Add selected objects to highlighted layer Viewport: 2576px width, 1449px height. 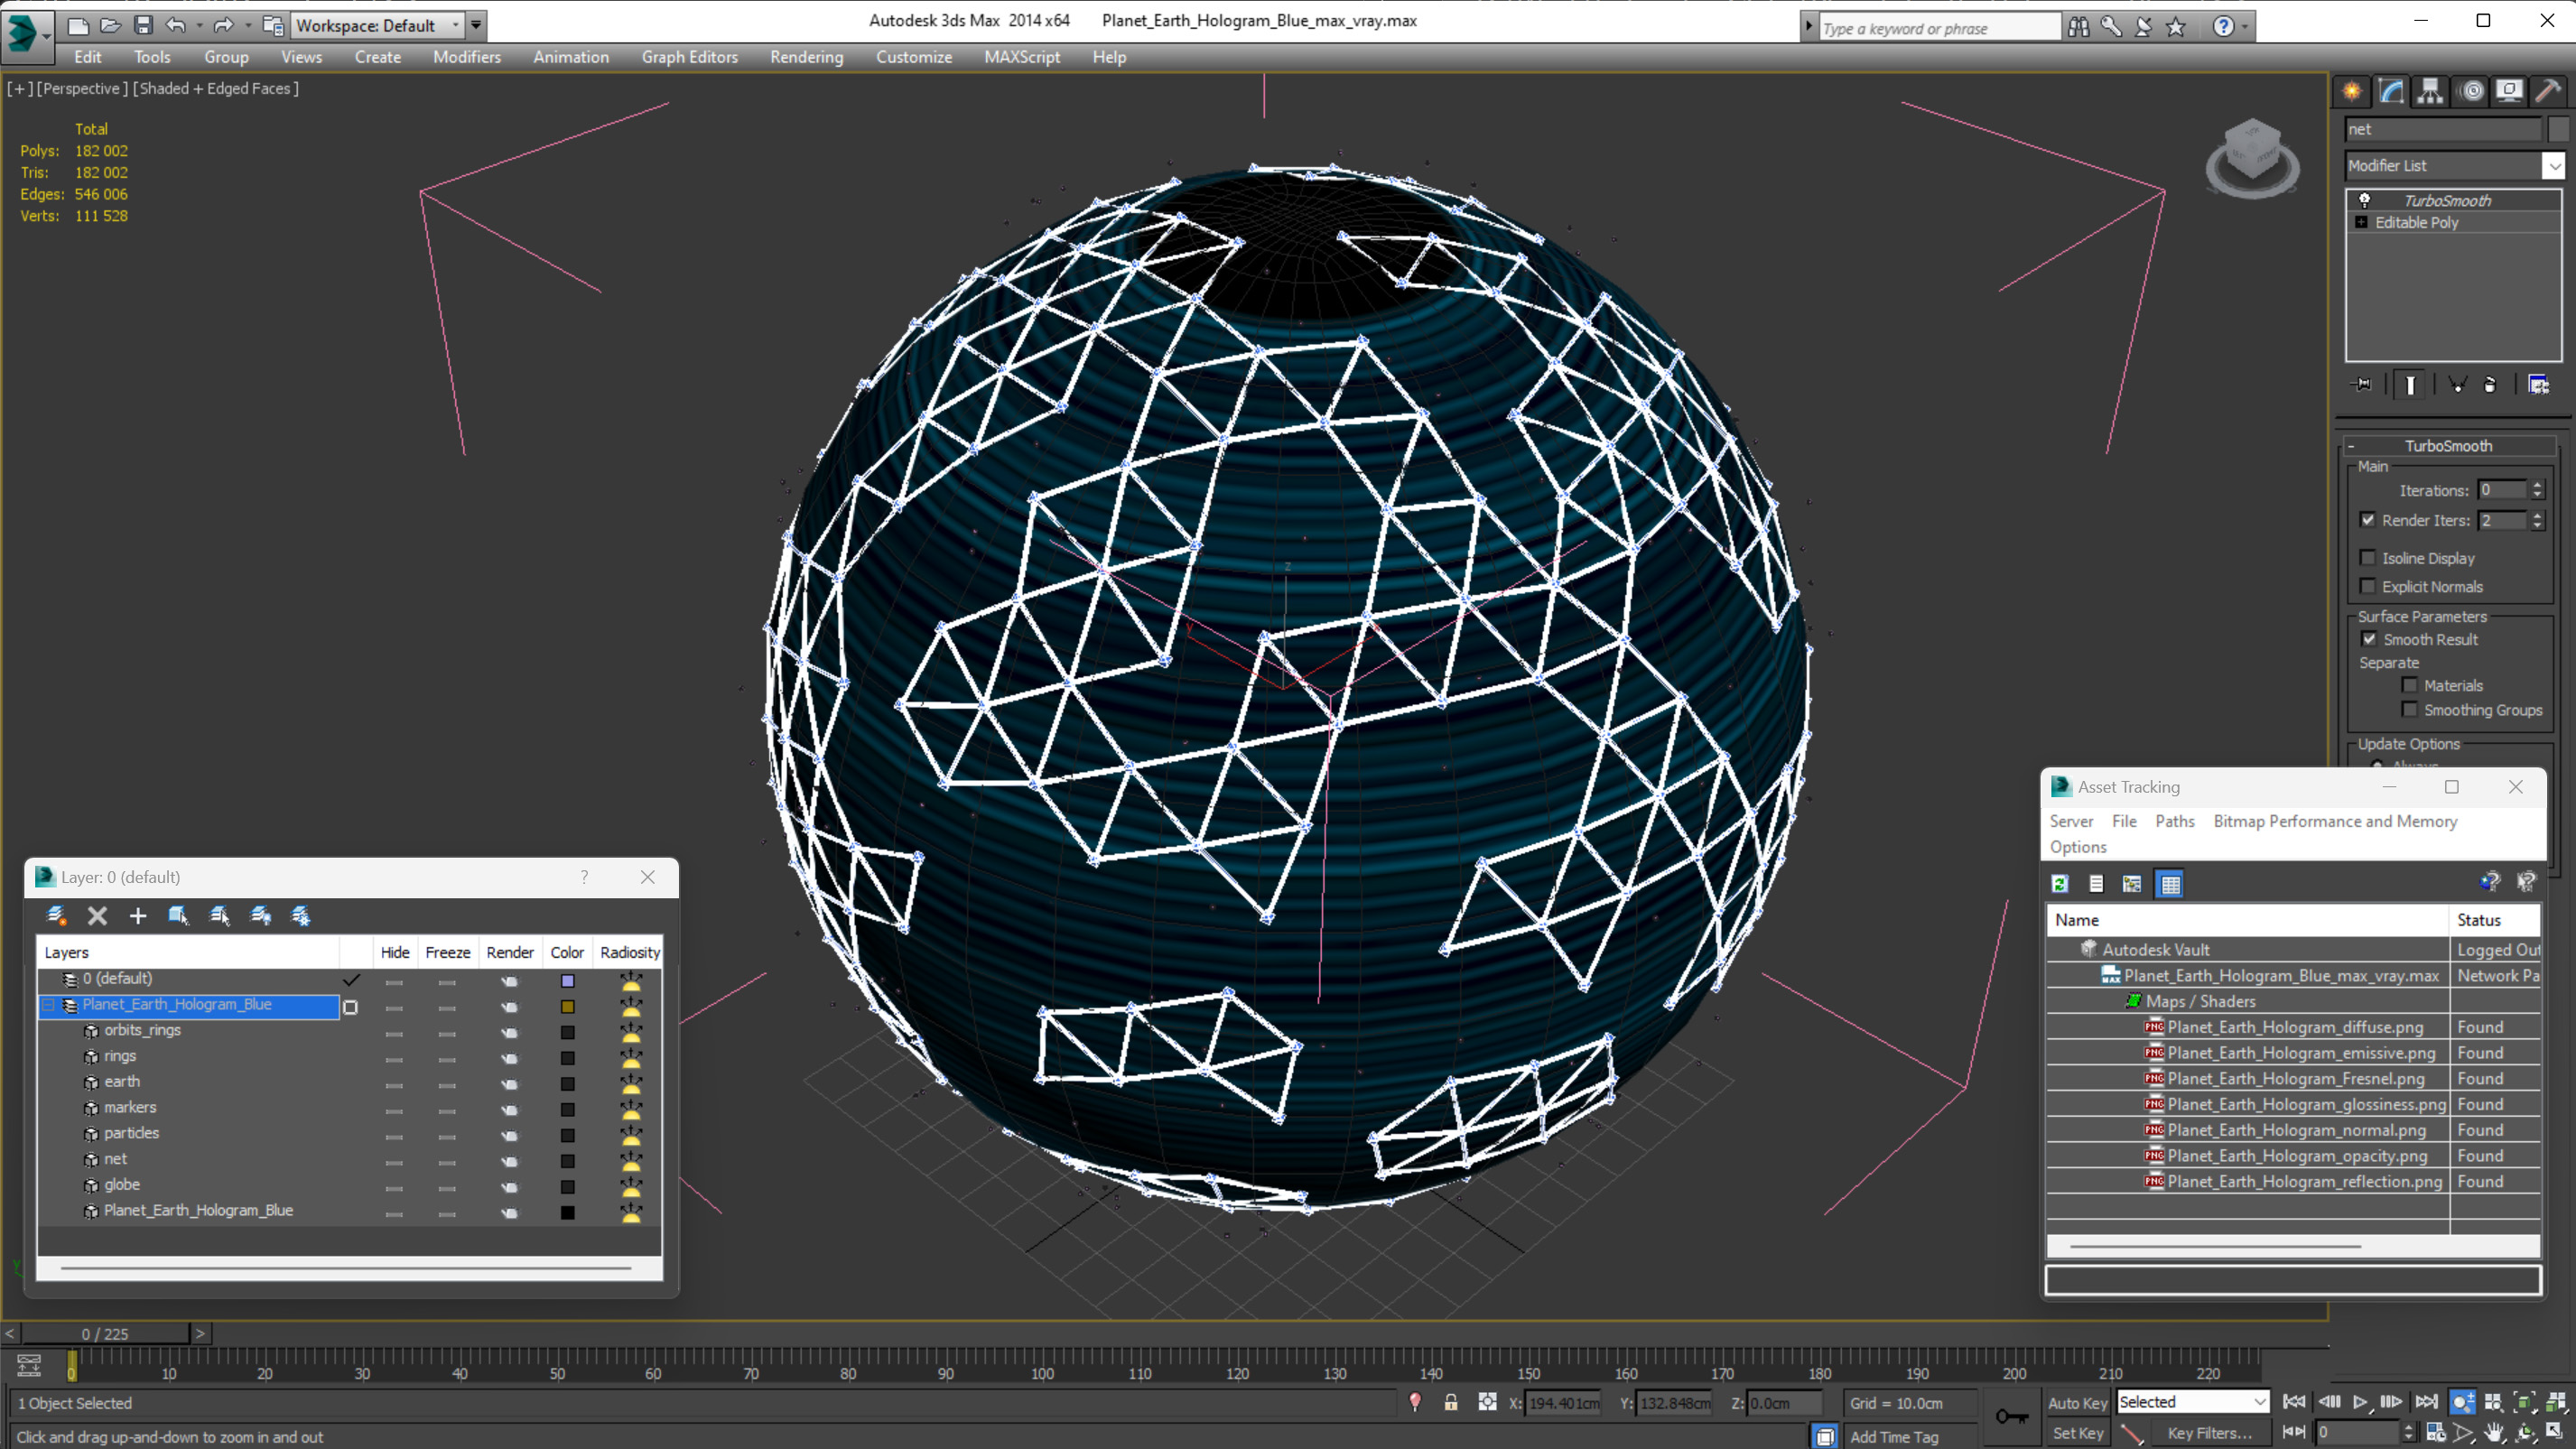[x=138, y=915]
